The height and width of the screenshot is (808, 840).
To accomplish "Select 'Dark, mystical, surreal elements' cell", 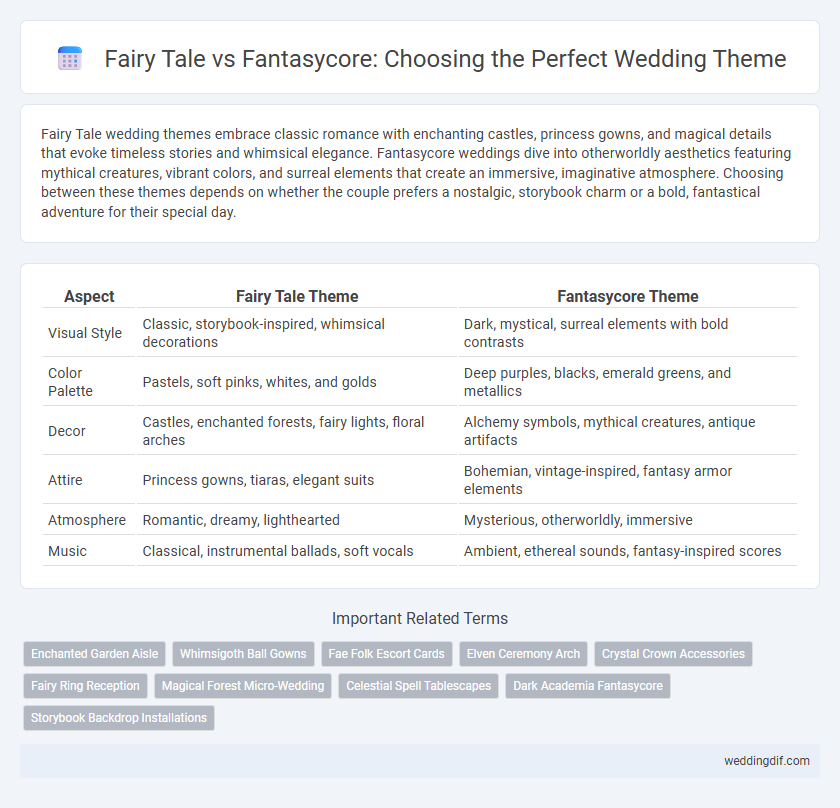I will pyautogui.click(x=627, y=333).
